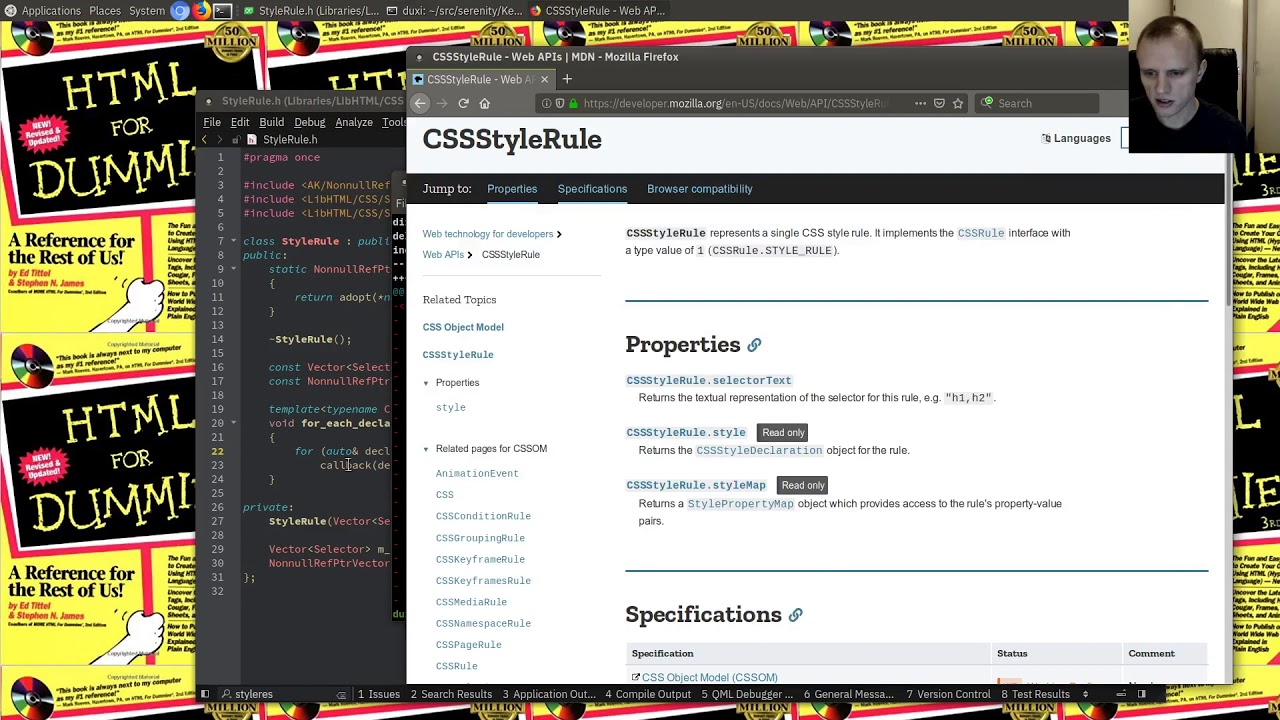The image size is (1280, 720).
Task: Go forward in Qt Creator editor history
Action: pyautogui.click(x=221, y=140)
